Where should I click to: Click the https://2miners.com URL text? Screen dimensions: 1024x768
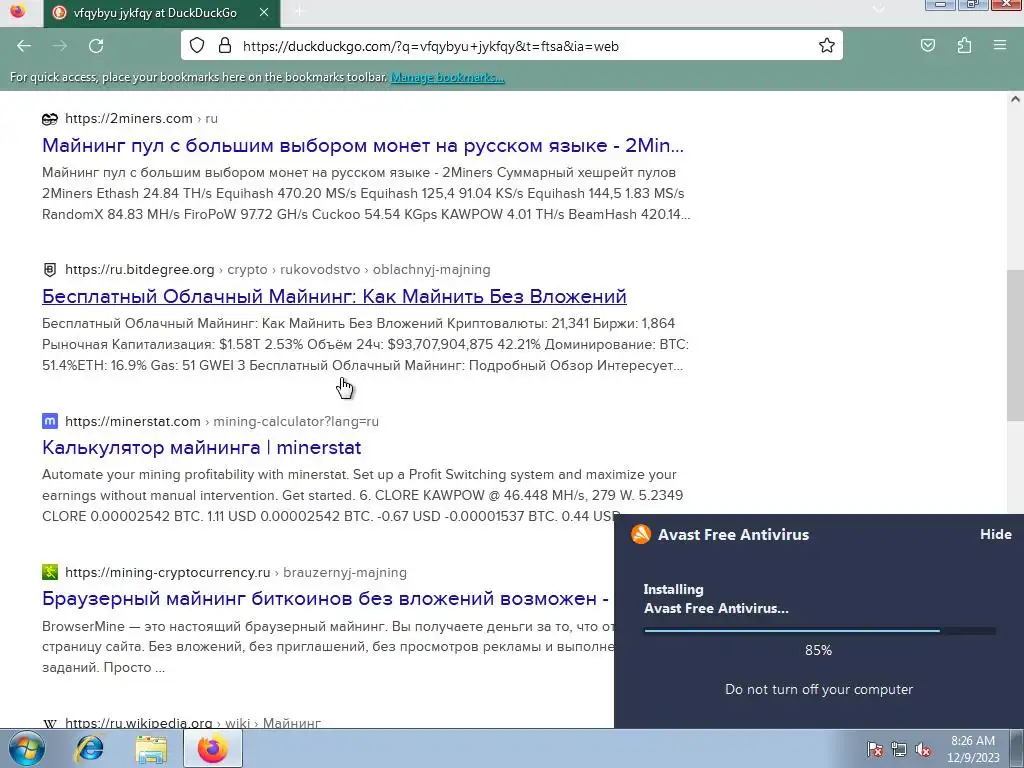(x=129, y=119)
